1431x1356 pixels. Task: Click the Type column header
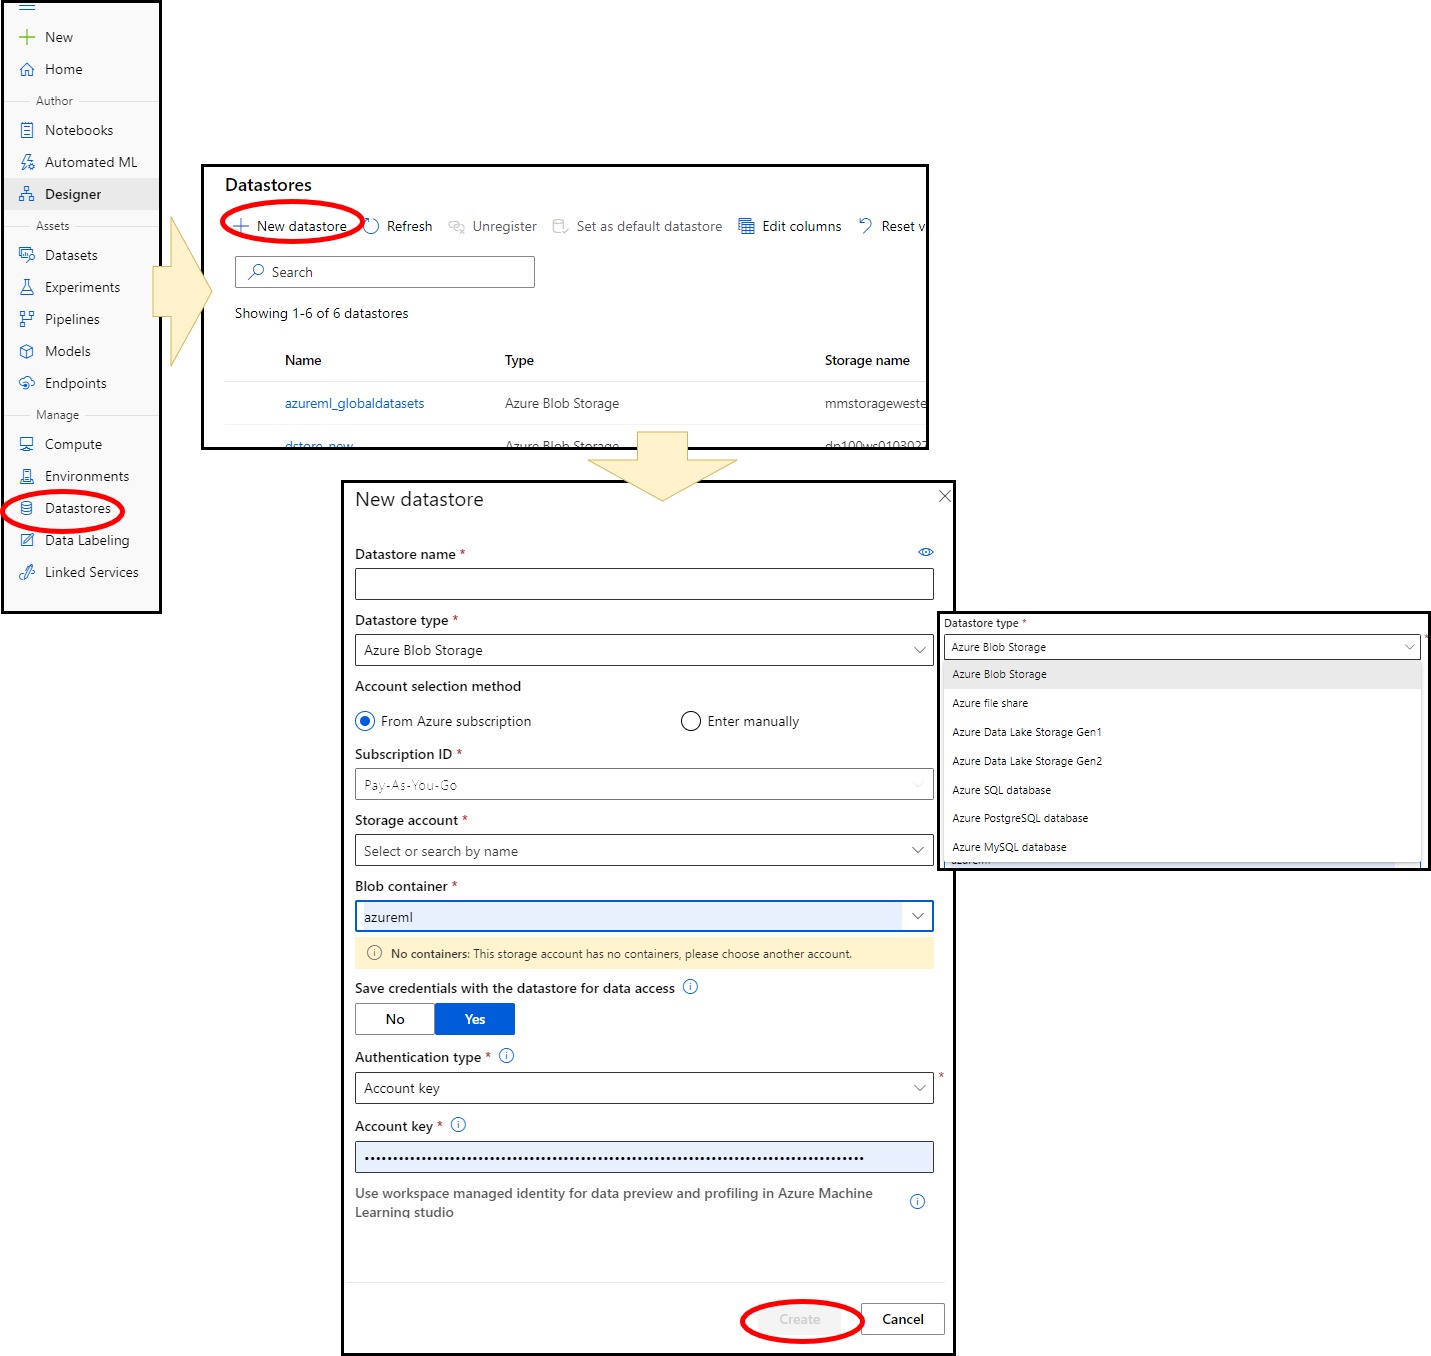tap(519, 360)
